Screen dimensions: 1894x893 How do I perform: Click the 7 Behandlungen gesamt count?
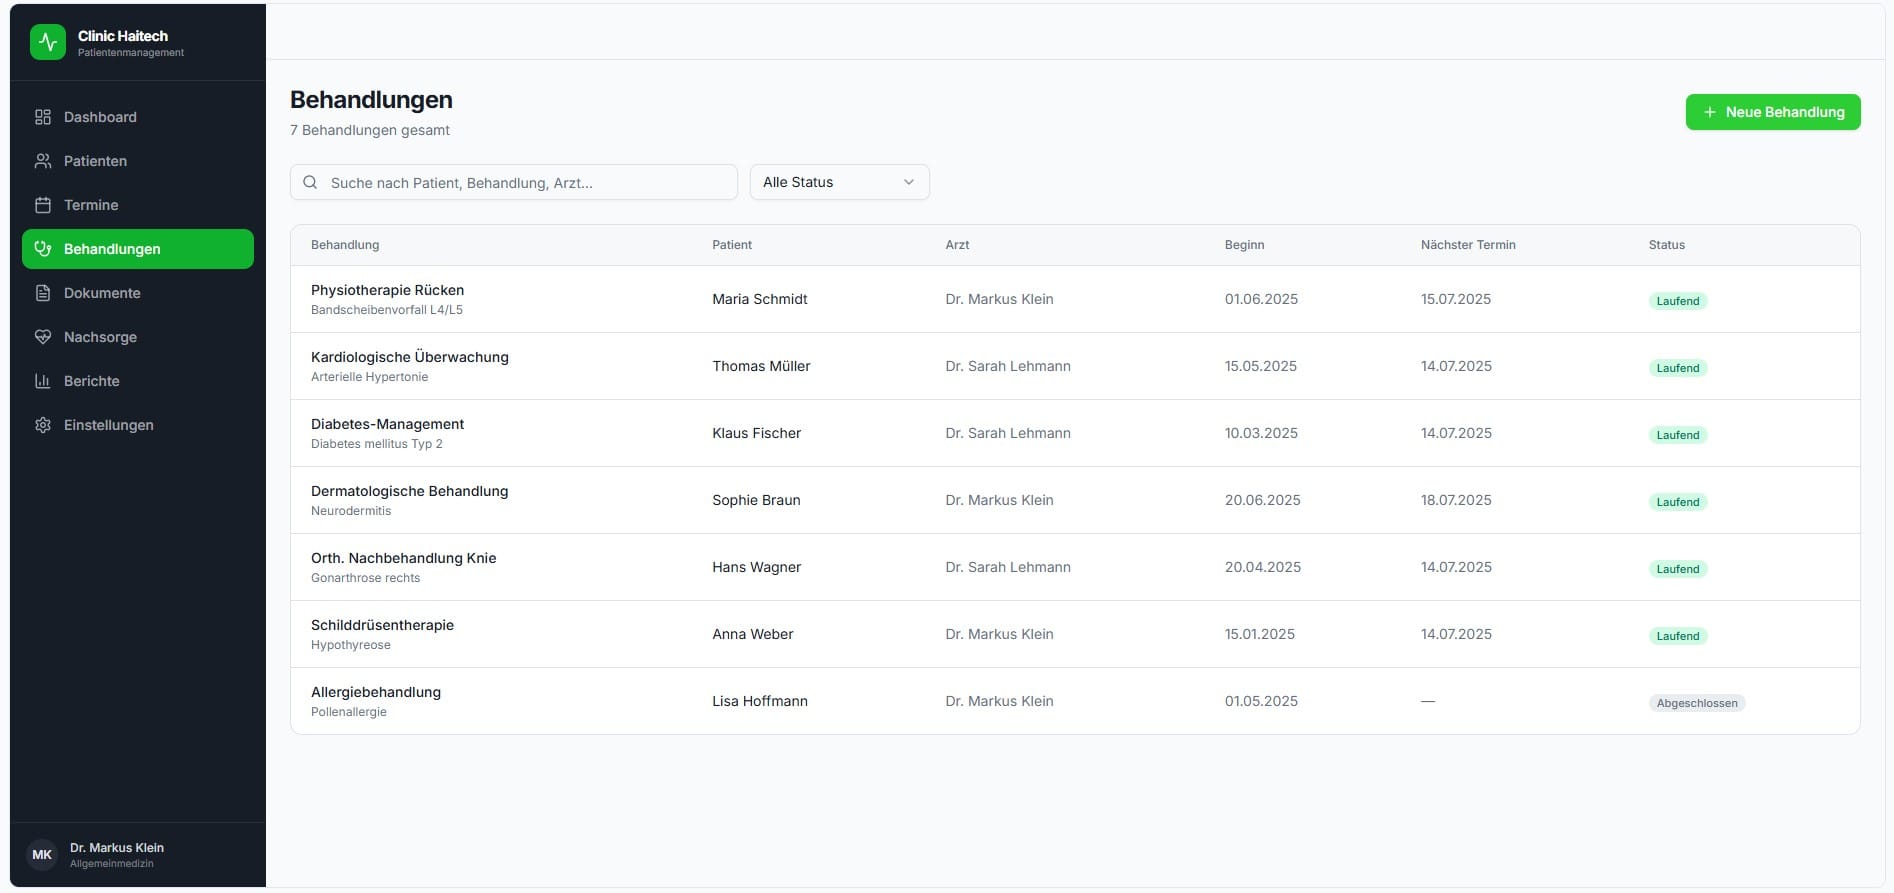pyautogui.click(x=370, y=130)
